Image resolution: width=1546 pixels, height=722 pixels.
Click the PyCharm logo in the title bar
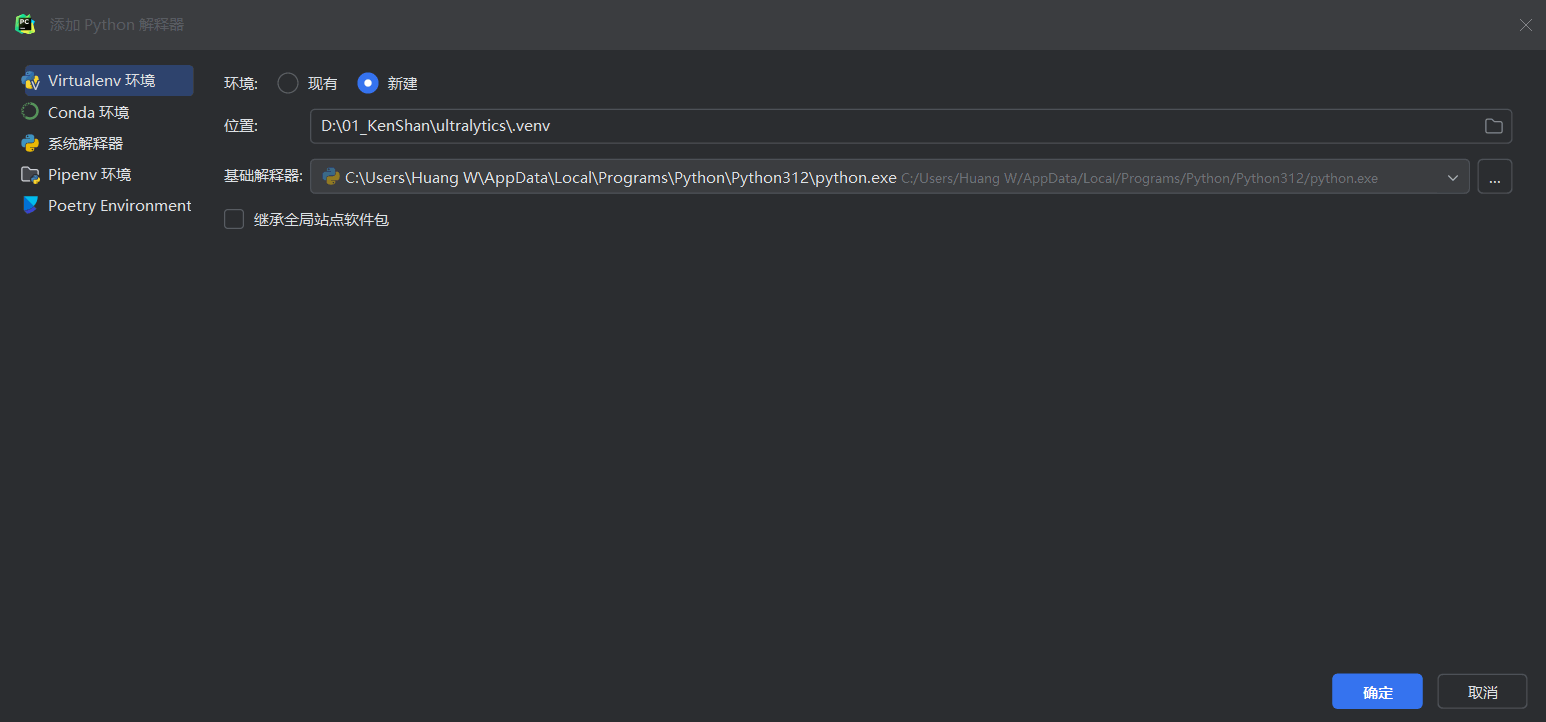click(x=25, y=24)
